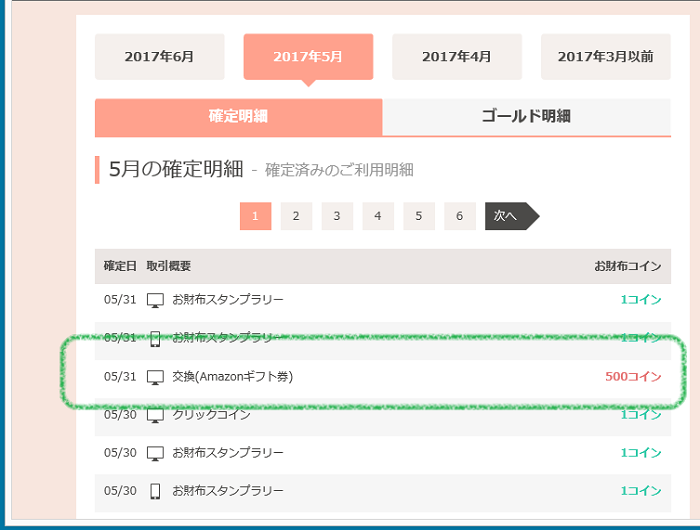Go to the last page number 6
The width and height of the screenshot is (700, 530).
pos(459,216)
